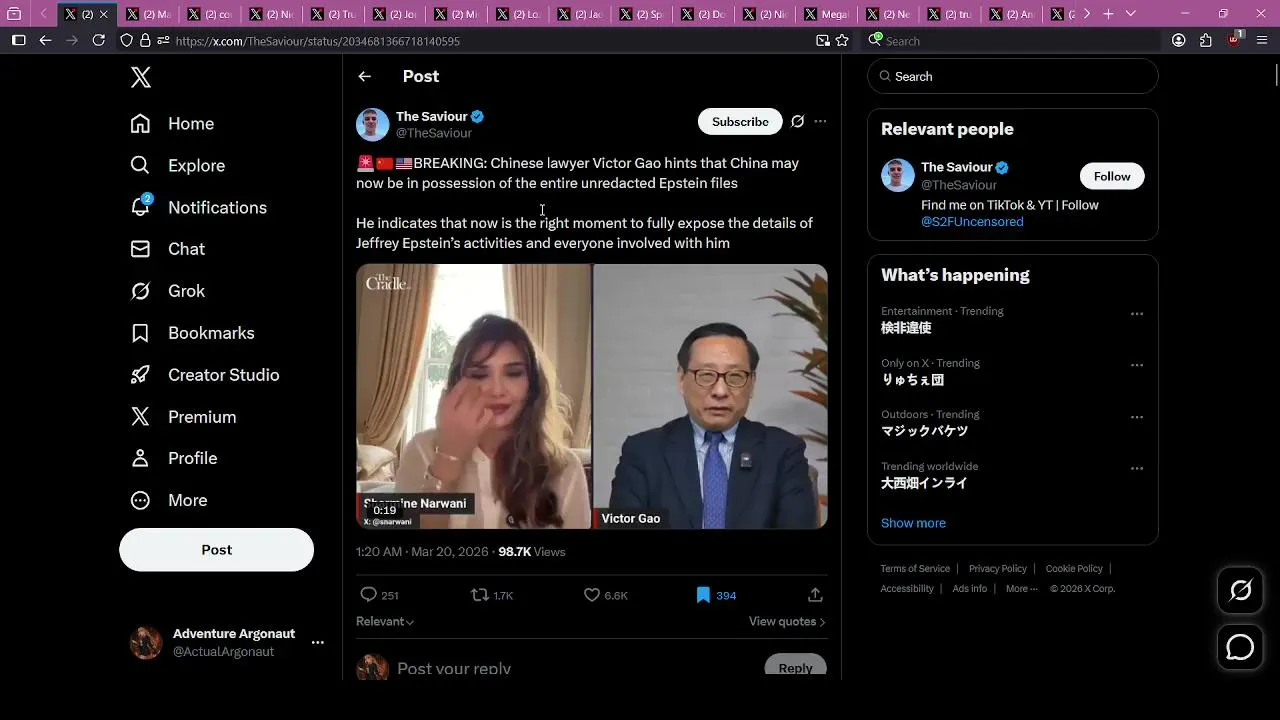Click the Subscribe button
This screenshot has width=1280, height=720.
740,122
